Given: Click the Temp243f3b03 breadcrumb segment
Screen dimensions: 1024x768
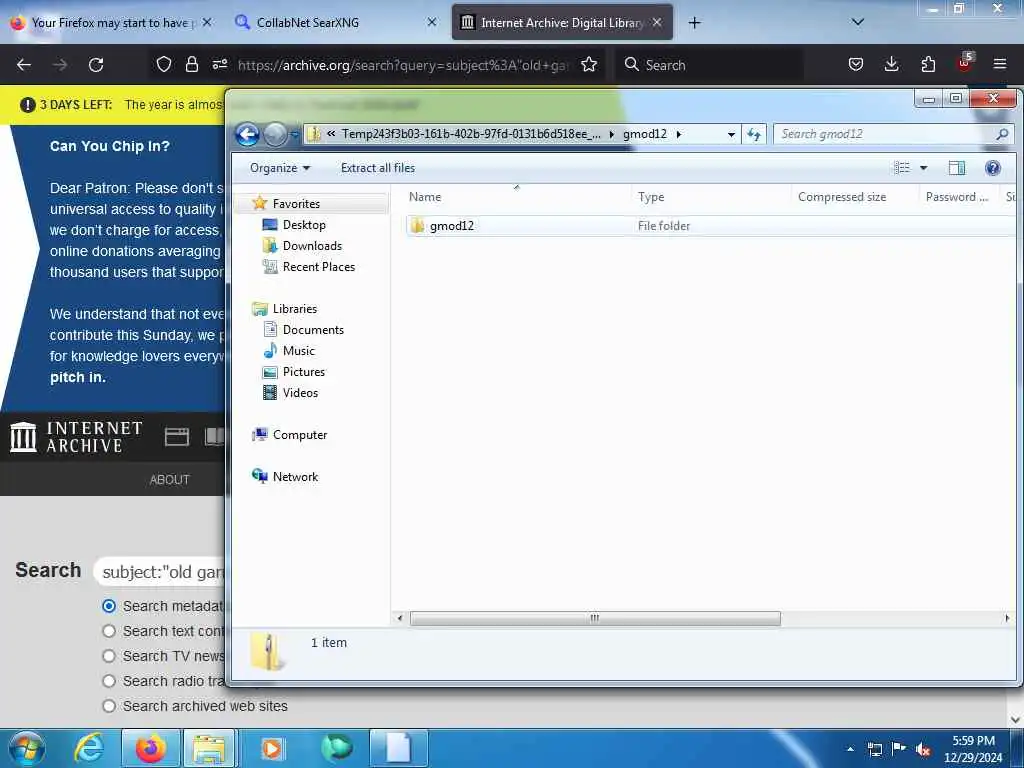Looking at the screenshot, I should (x=471, y=134).
